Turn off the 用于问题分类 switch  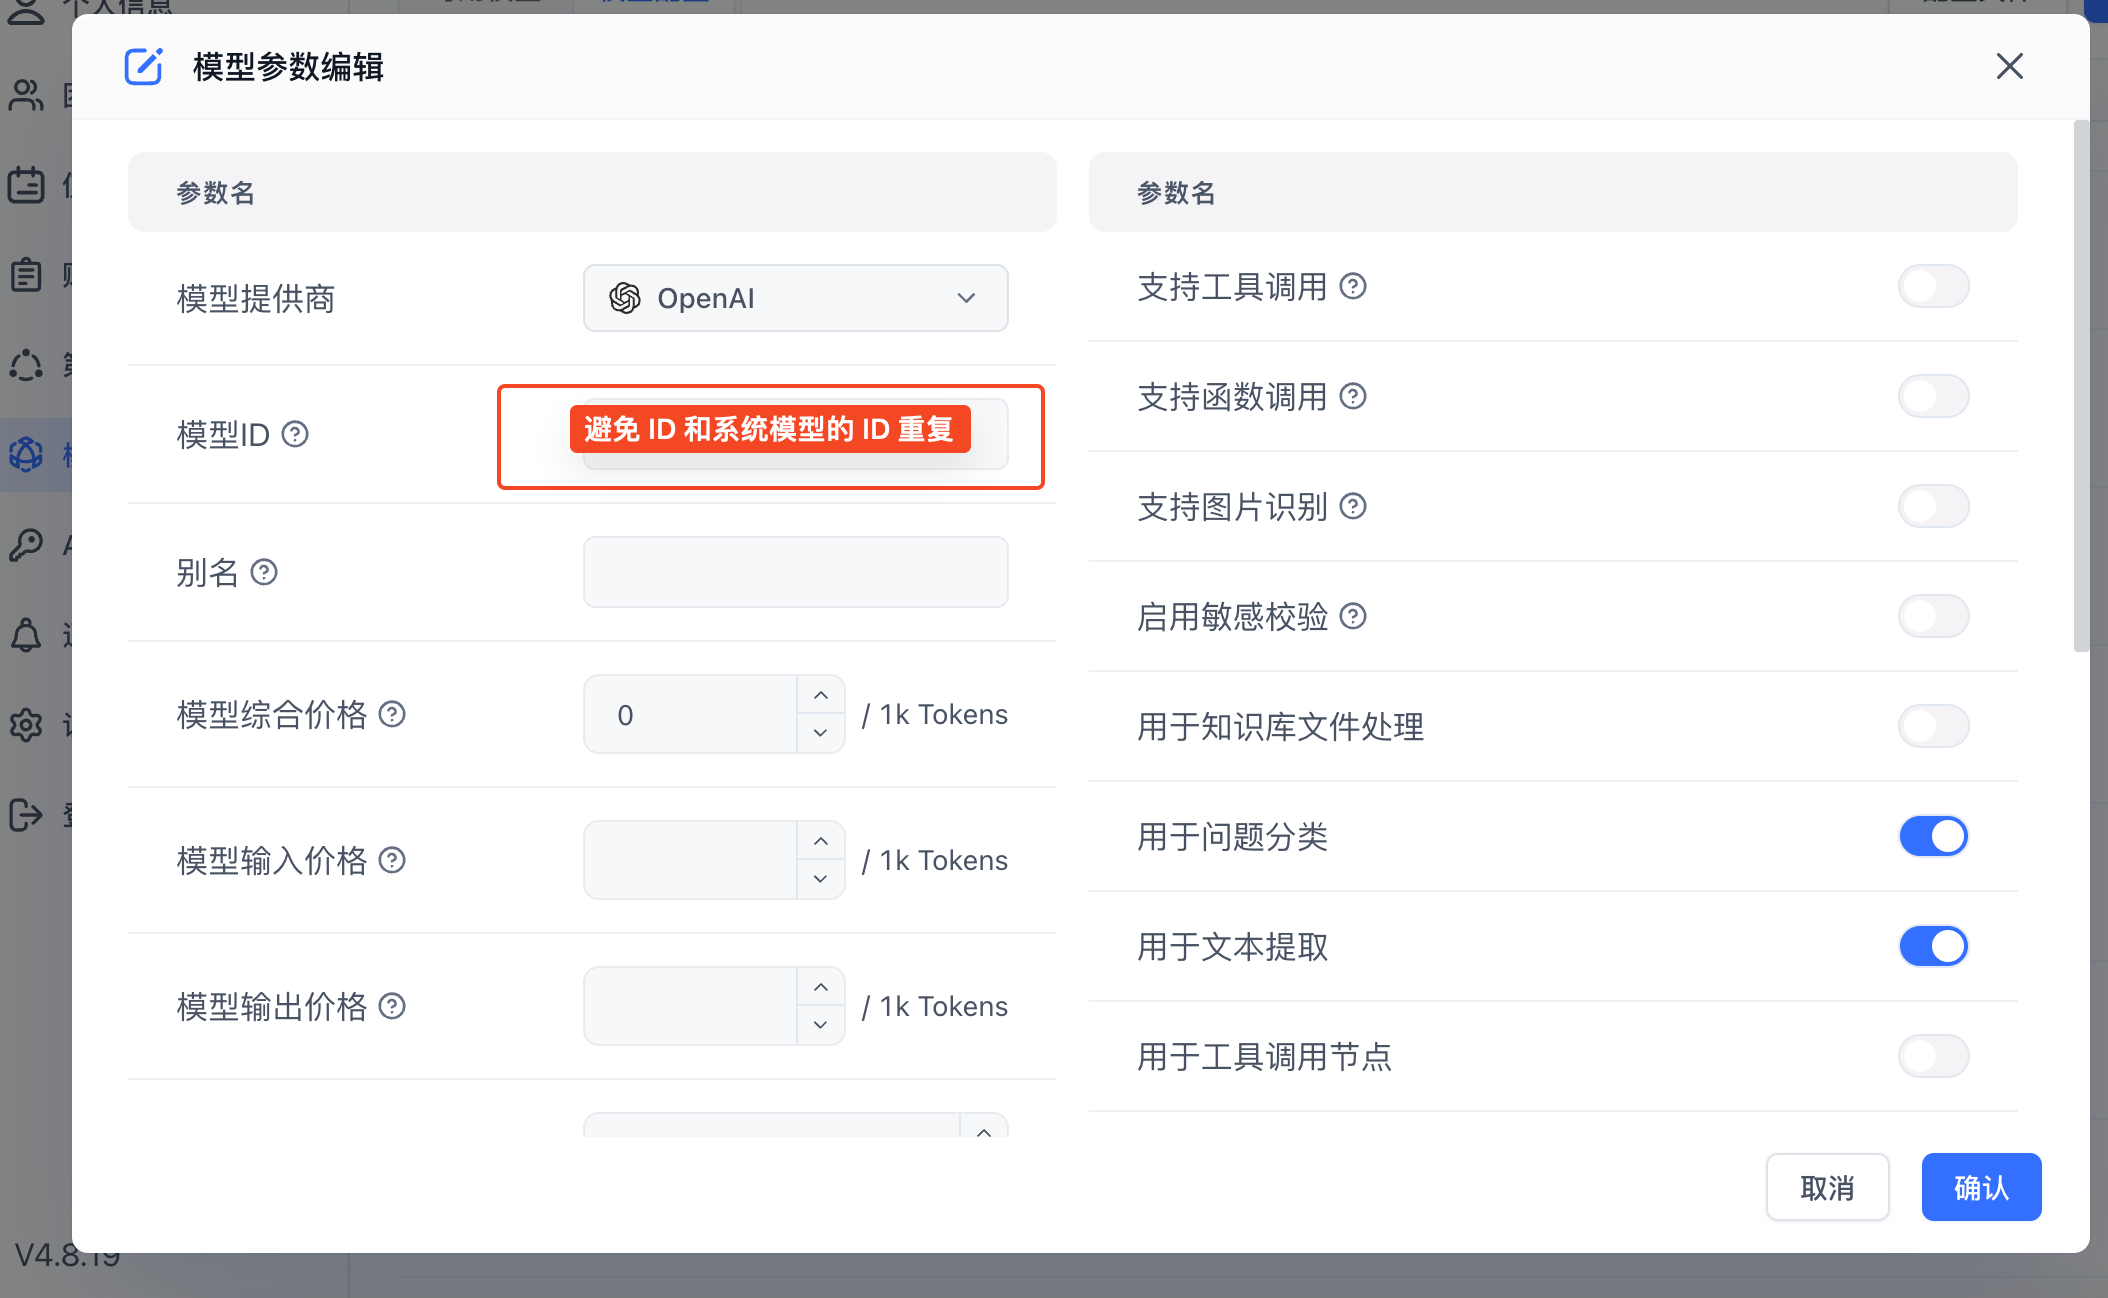pyautogui.click(x=1933, y=836)
